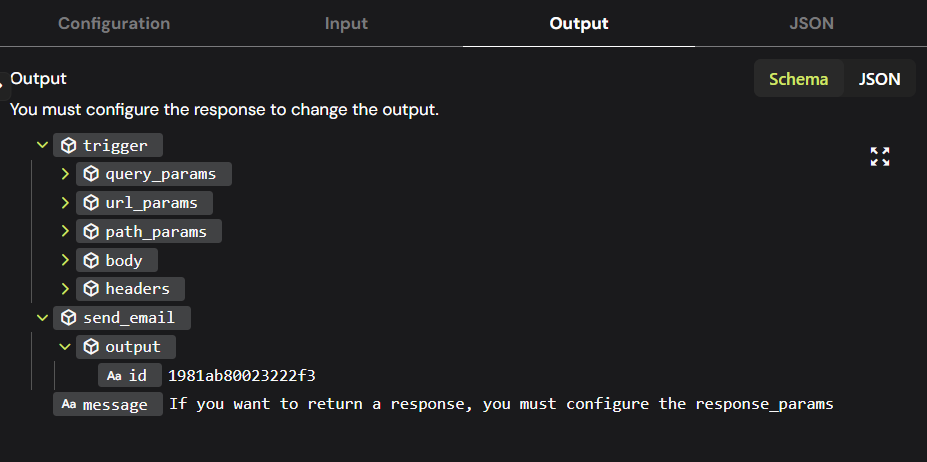This screenshot has height=462, width=927.
Task: Click the object icon beside path_params
Action: (x=91, y=232)
